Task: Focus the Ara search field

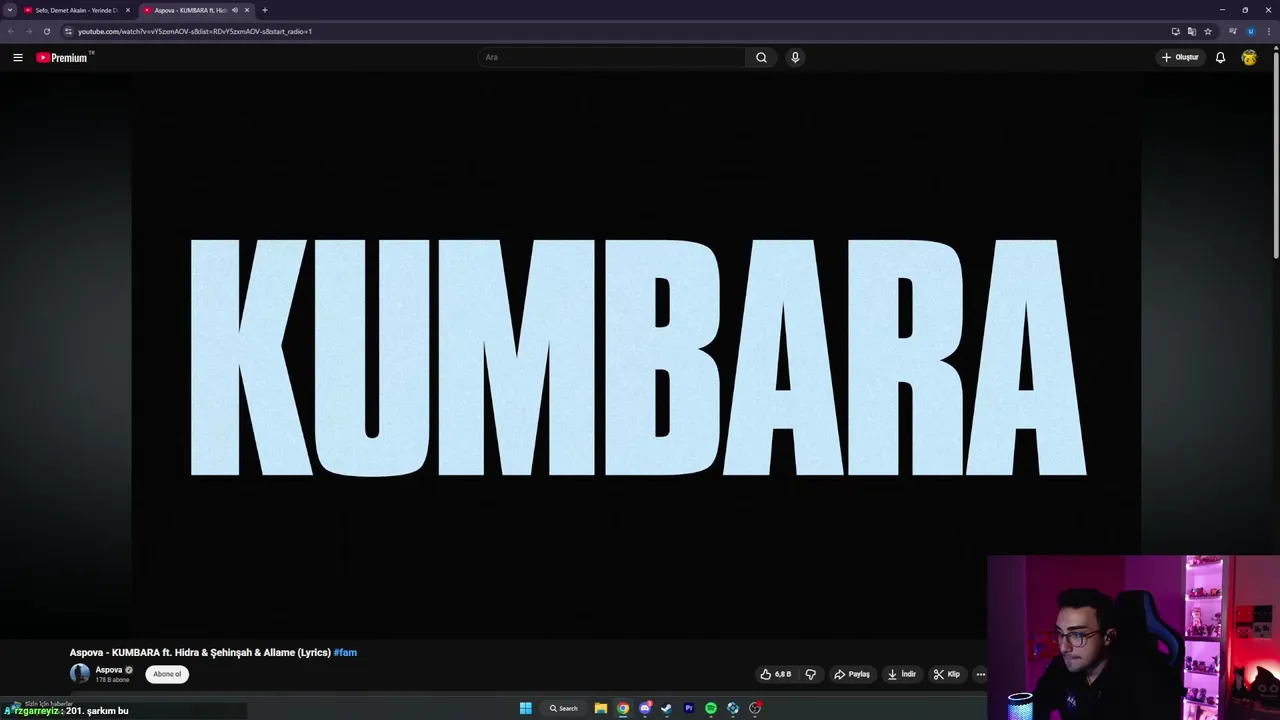Action: click(x=612, y=57)
